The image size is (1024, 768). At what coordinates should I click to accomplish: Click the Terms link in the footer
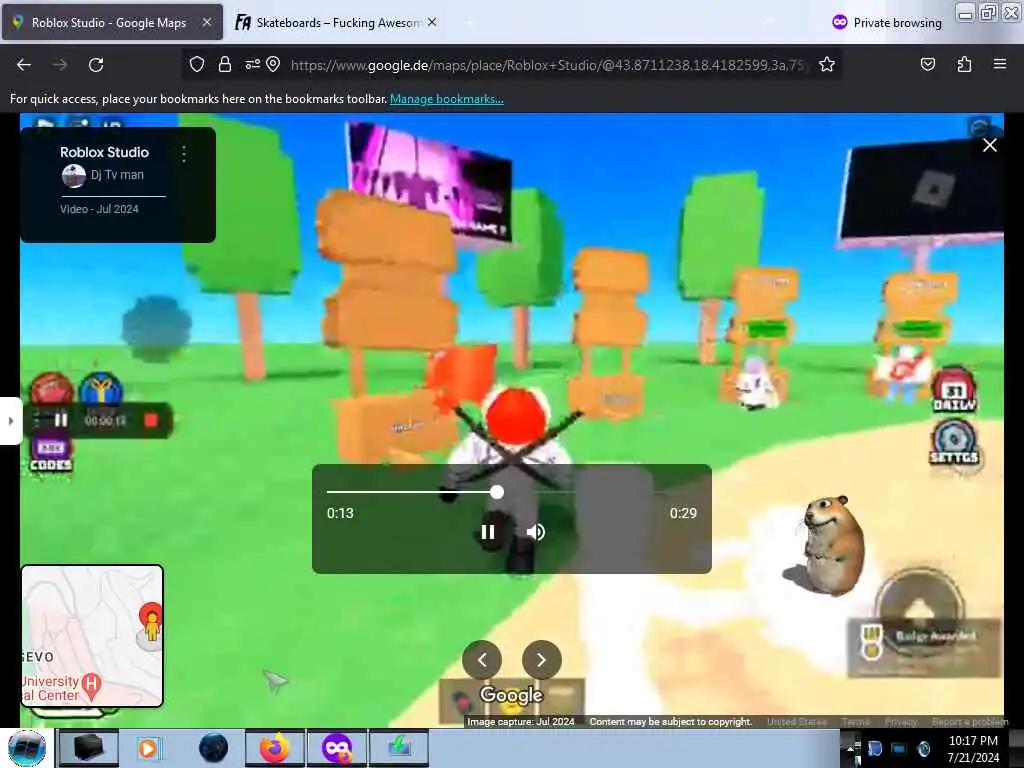(x=856, y=722)
